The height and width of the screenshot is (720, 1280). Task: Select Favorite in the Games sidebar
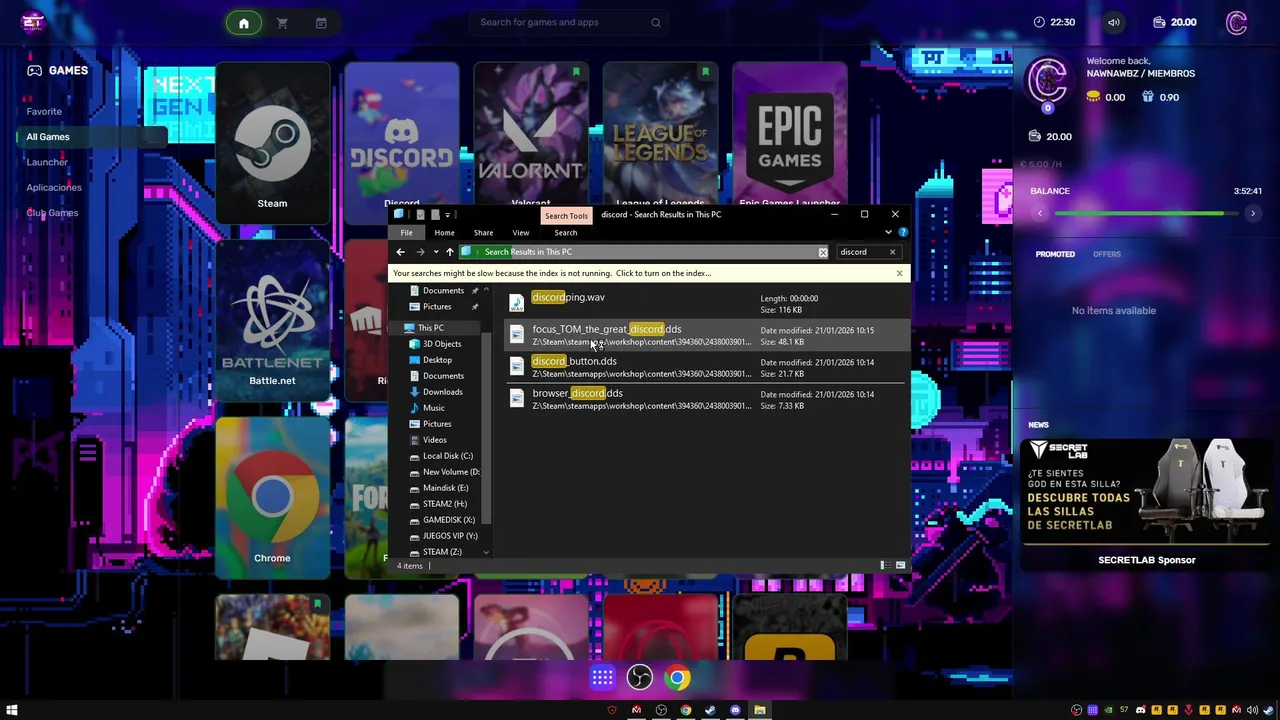pos(44,111)
